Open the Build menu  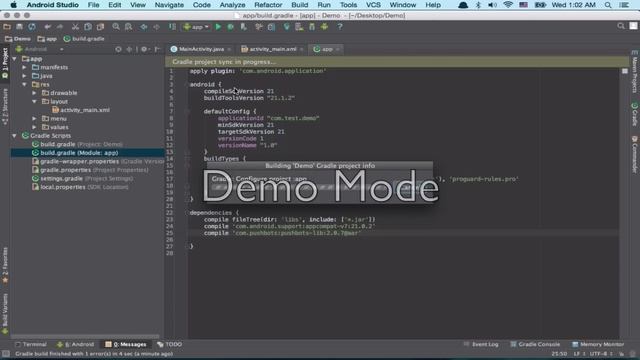point(300,5)
